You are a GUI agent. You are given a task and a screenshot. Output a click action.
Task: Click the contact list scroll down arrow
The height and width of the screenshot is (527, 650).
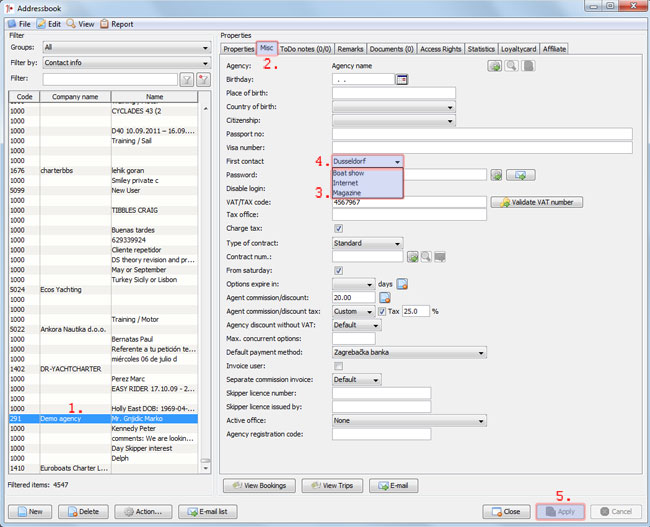(206, 468)
